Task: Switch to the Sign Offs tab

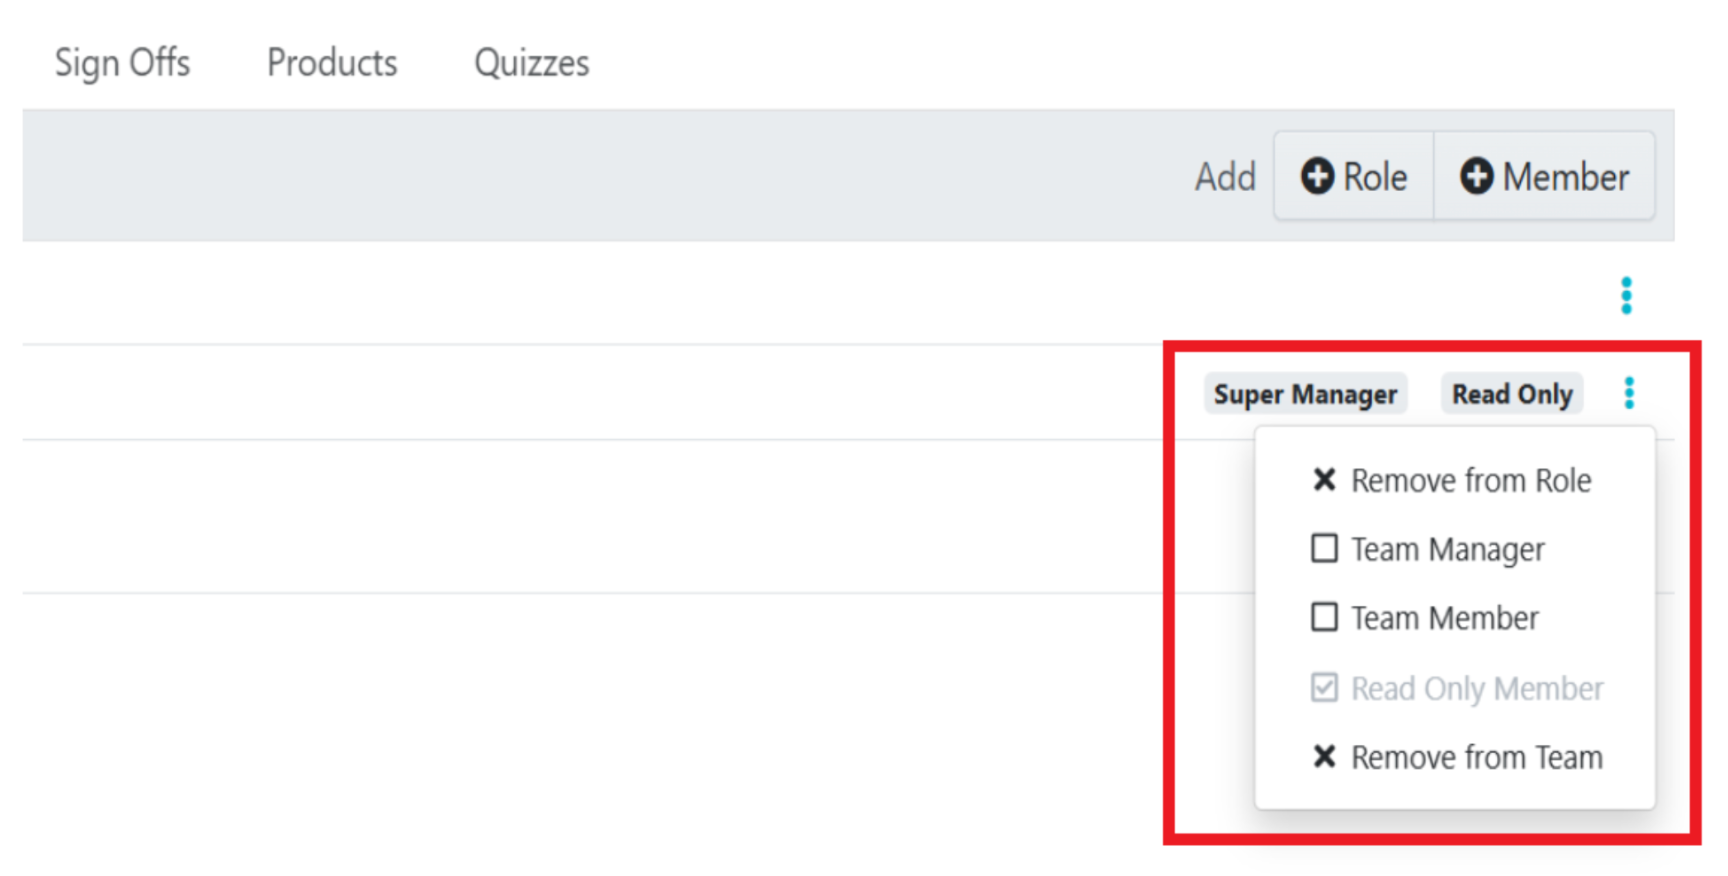Action: coord(122,62)
